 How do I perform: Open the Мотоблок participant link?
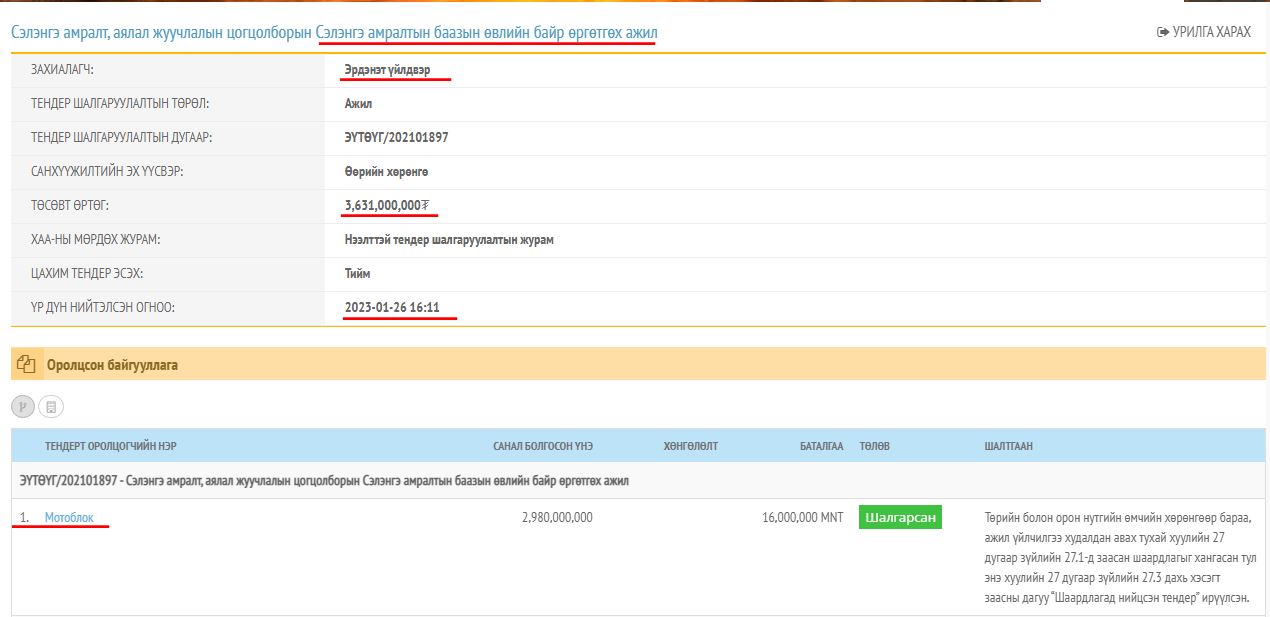click(x=69, y=517)
